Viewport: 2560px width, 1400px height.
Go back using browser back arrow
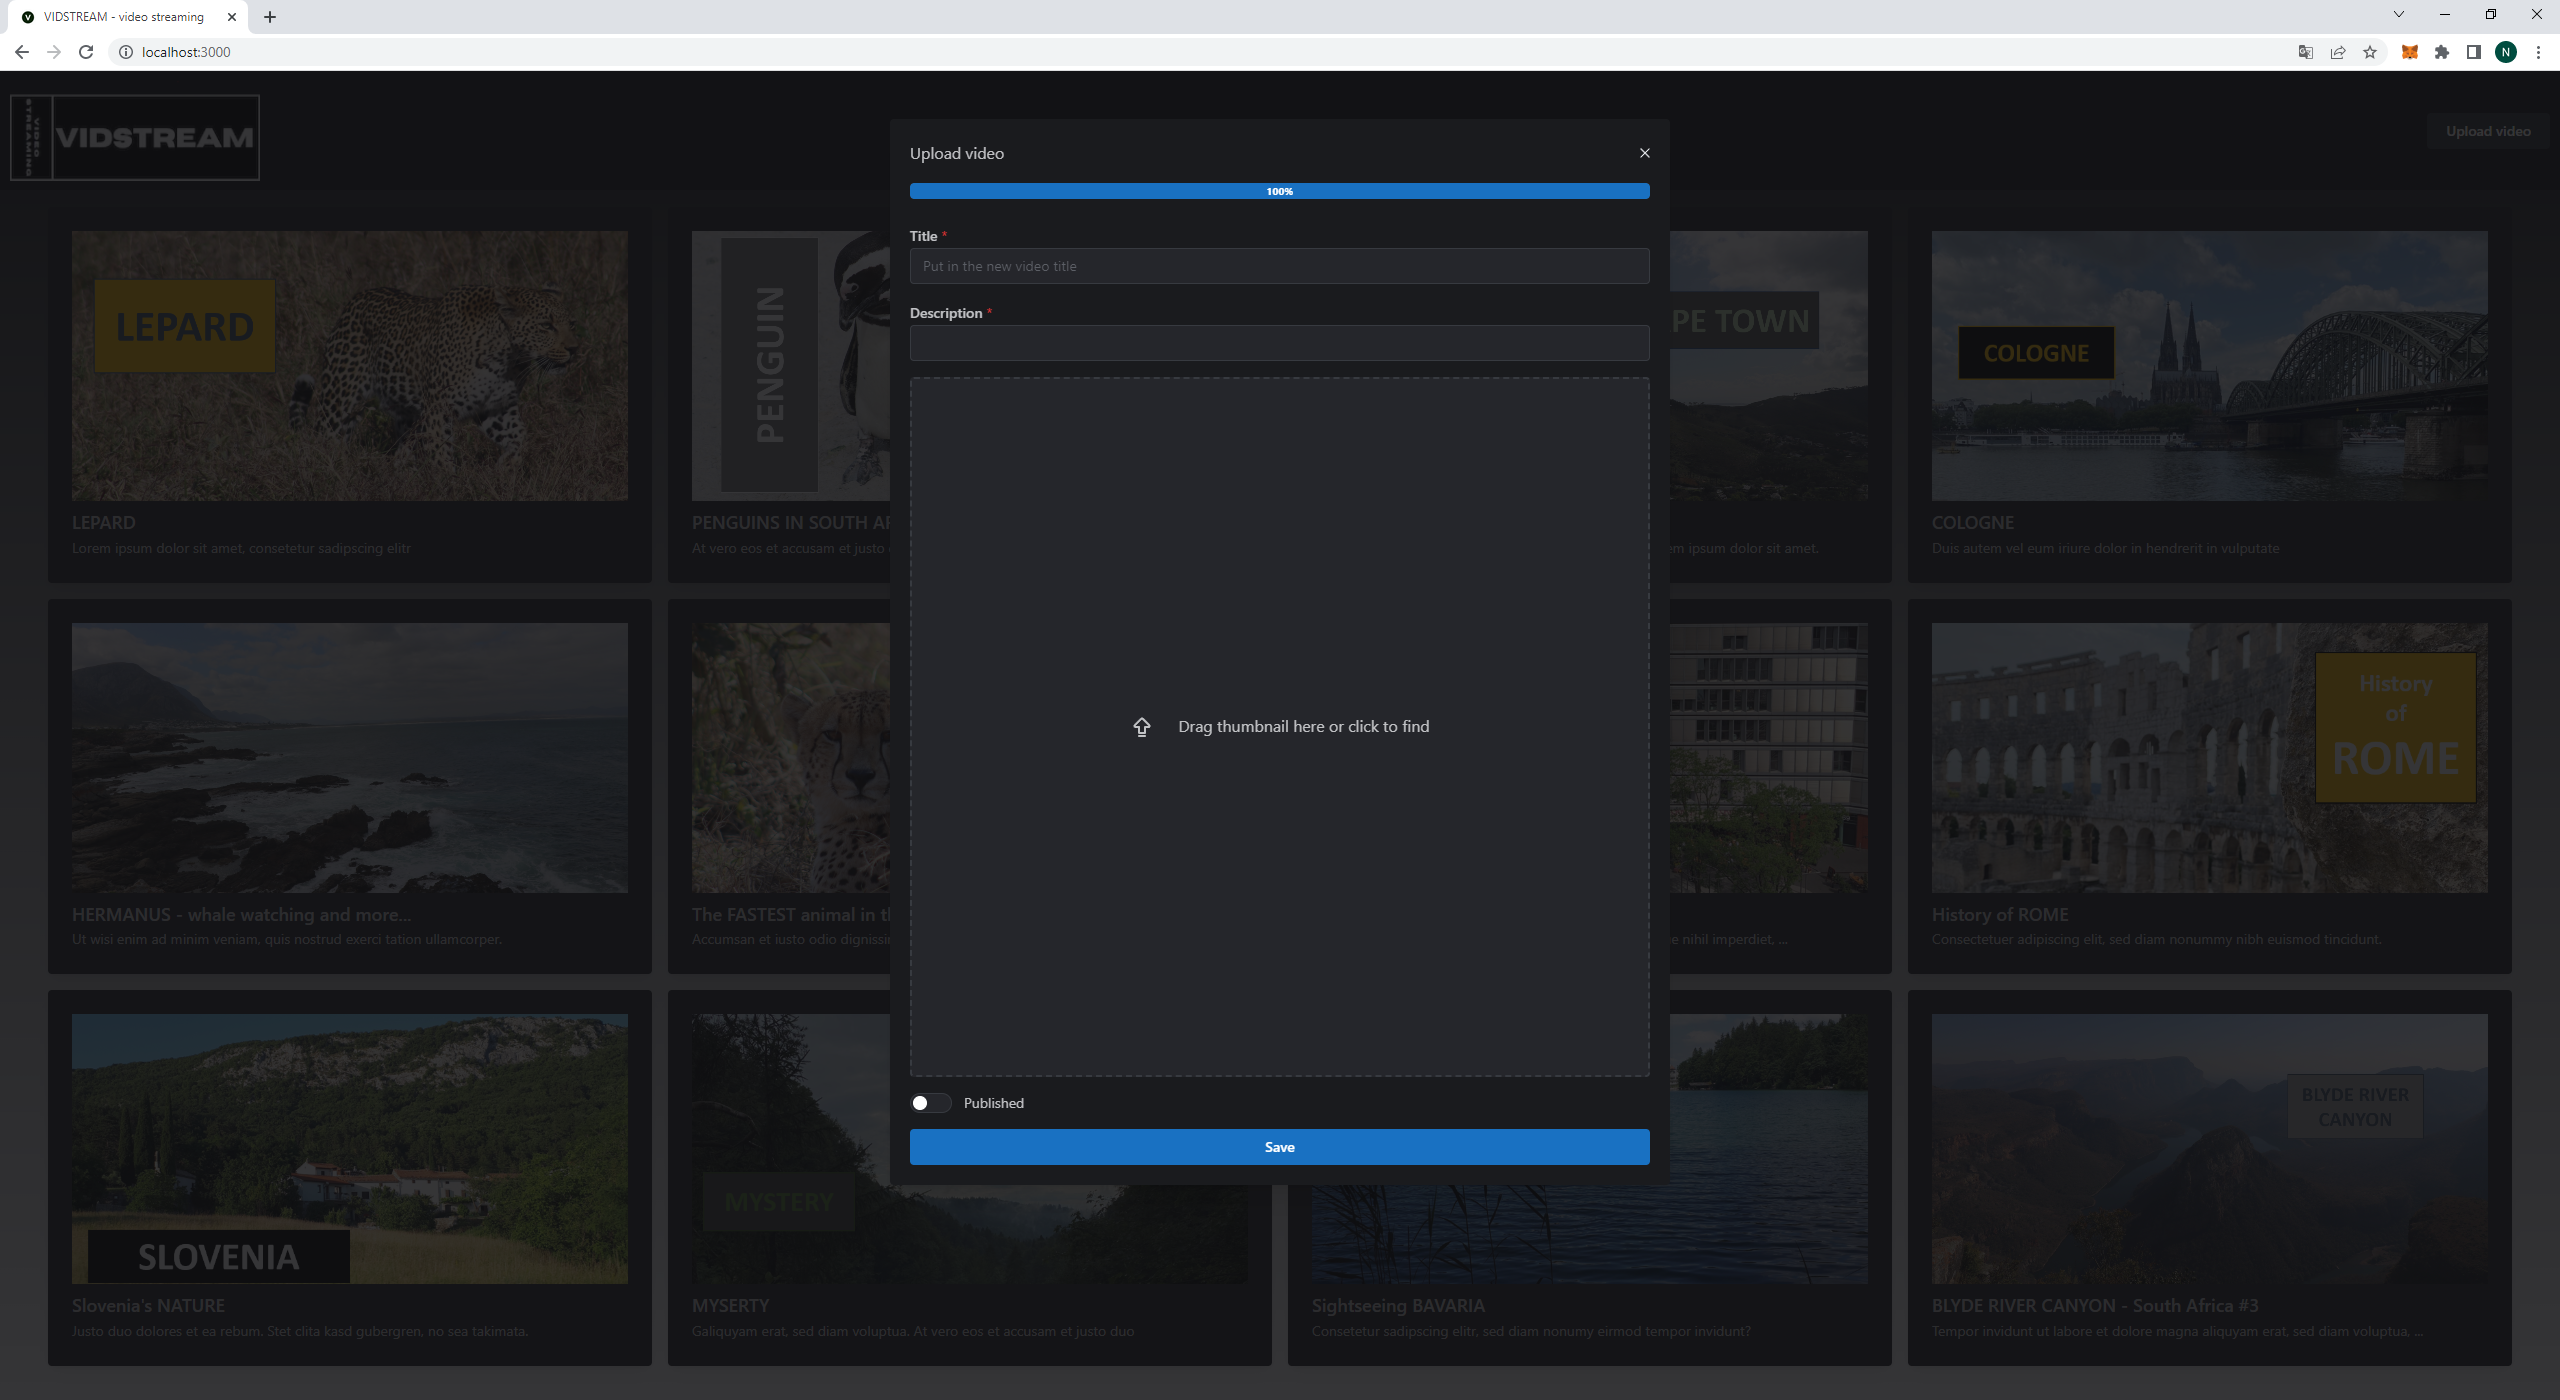pos(22,52)
